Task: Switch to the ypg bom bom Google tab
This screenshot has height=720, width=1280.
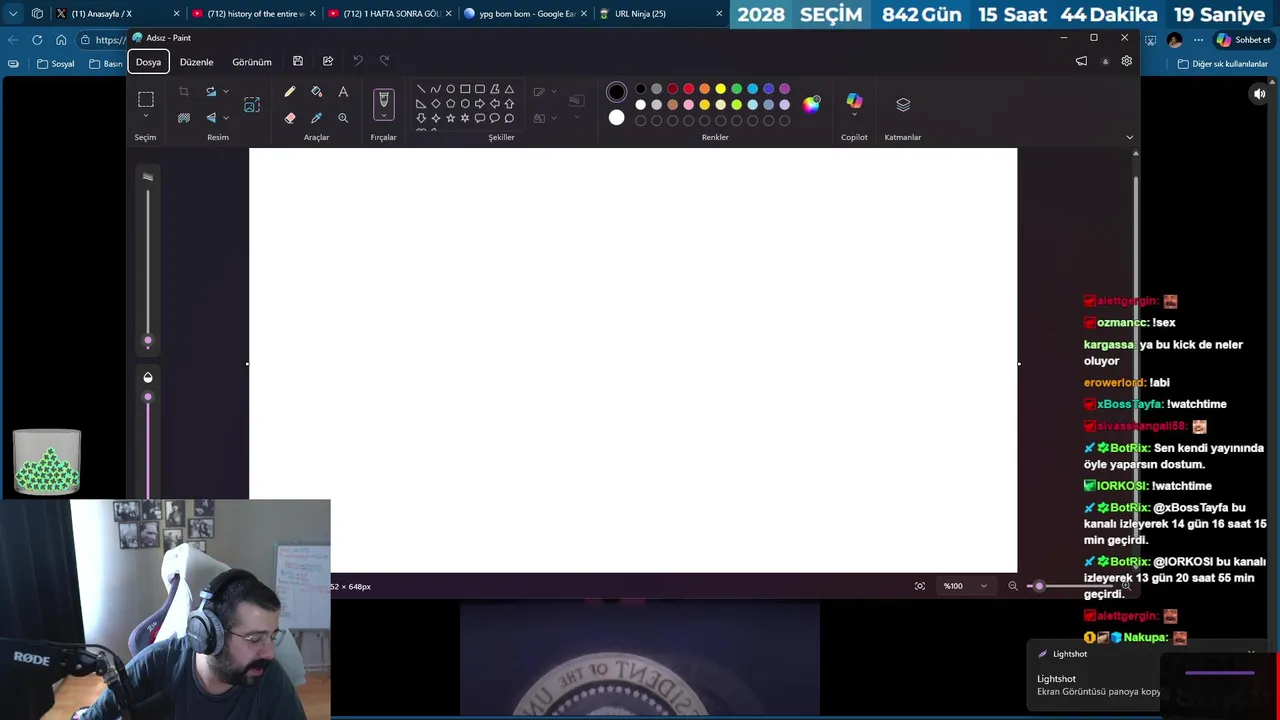Action: coord(524,14)
